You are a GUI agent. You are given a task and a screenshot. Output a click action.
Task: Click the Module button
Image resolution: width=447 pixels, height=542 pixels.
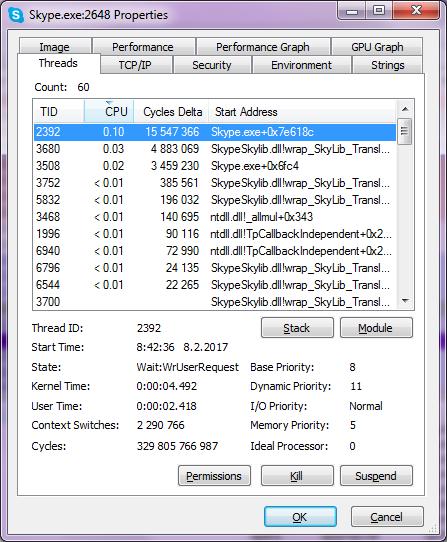pos(376,328)
